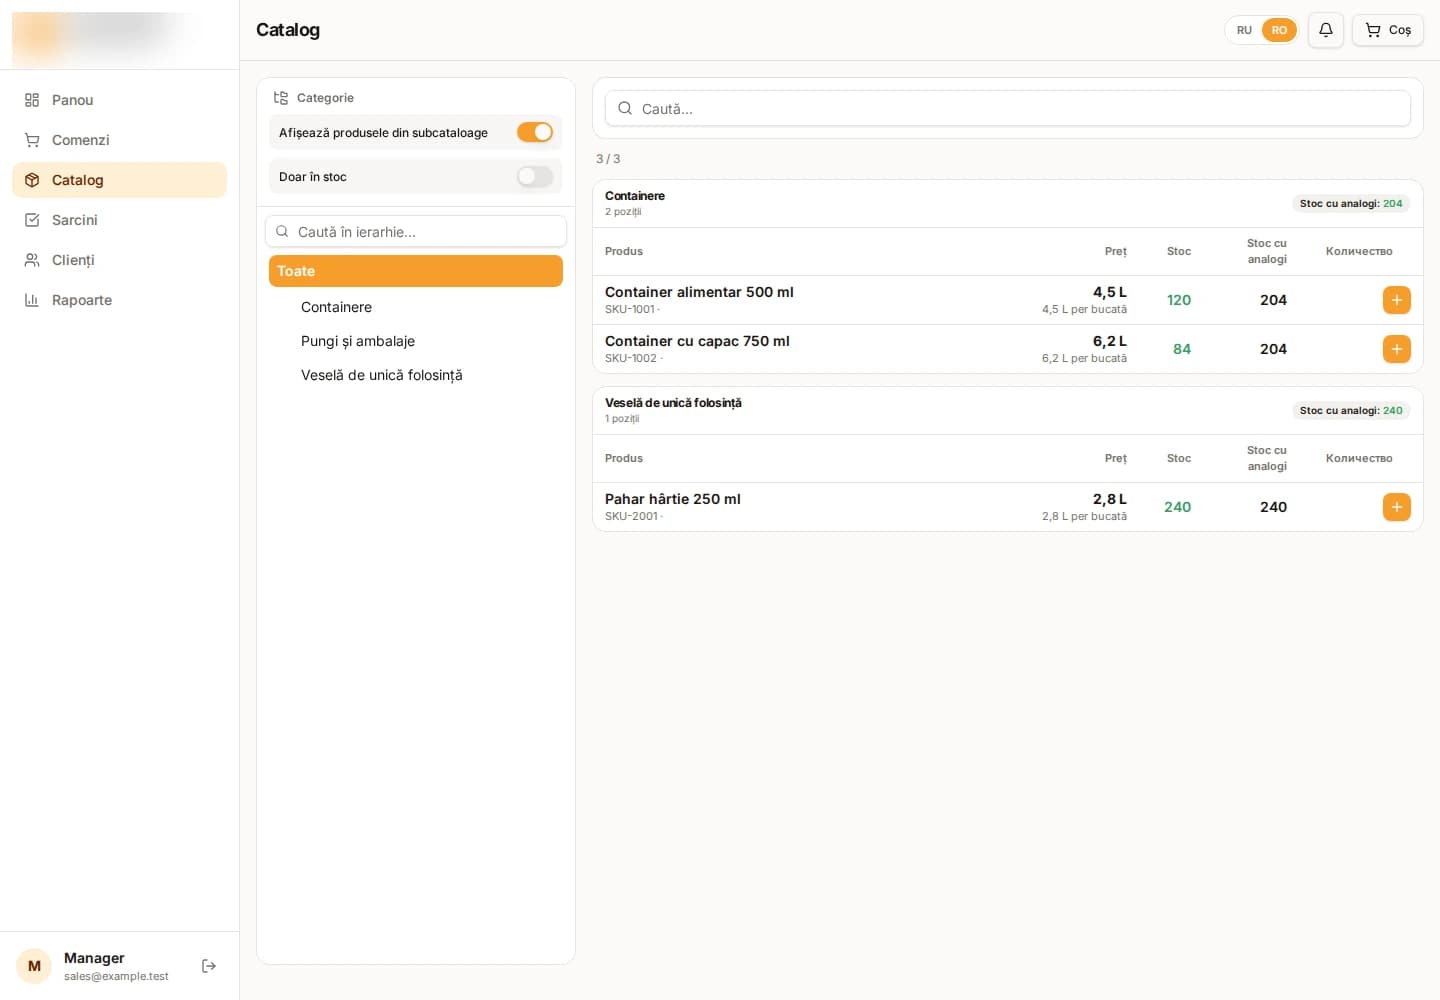Click the Panou dashboard icon
This screenshot has width=1440, height=1000.
pos(32,100)
